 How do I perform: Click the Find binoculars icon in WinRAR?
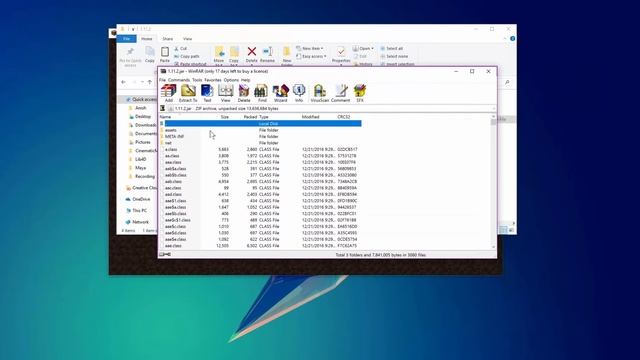click(x=262, y=93)
